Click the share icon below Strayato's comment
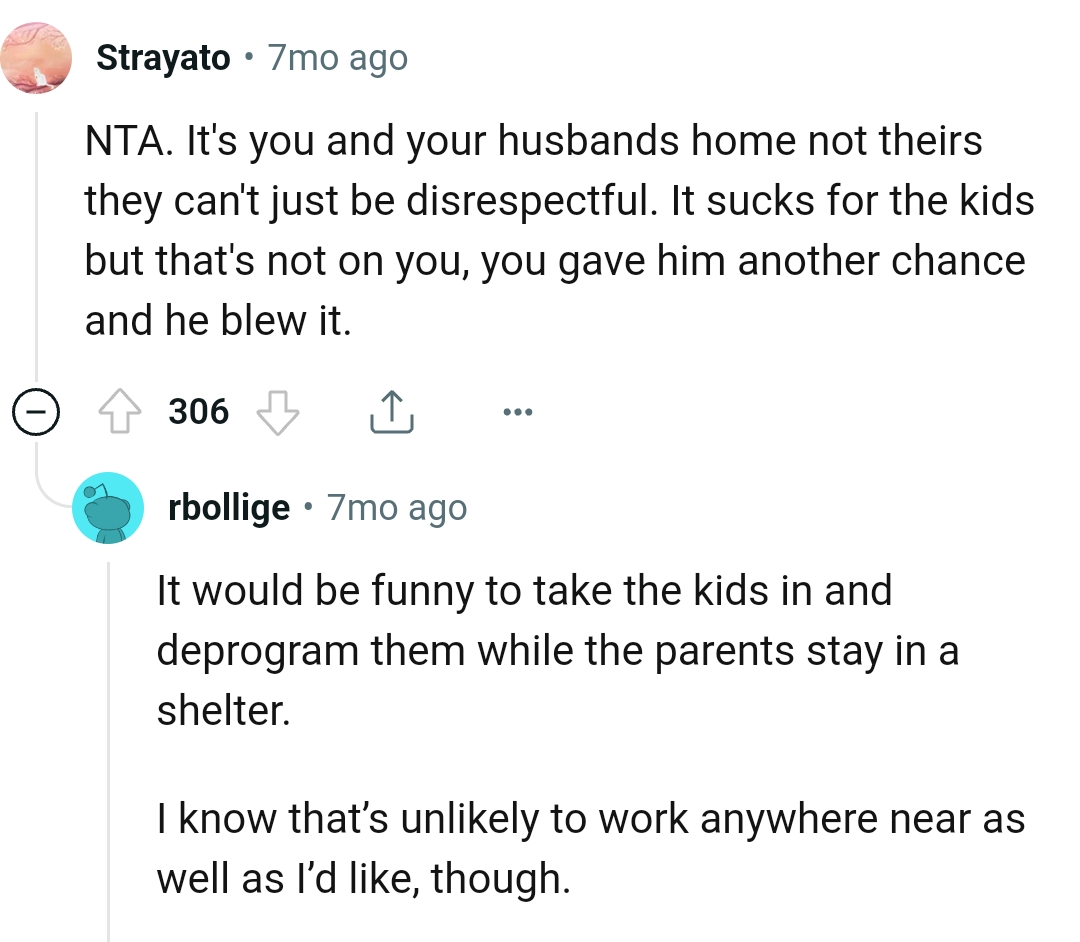Viewport: 1080px width, 942px height. (392, 410)
